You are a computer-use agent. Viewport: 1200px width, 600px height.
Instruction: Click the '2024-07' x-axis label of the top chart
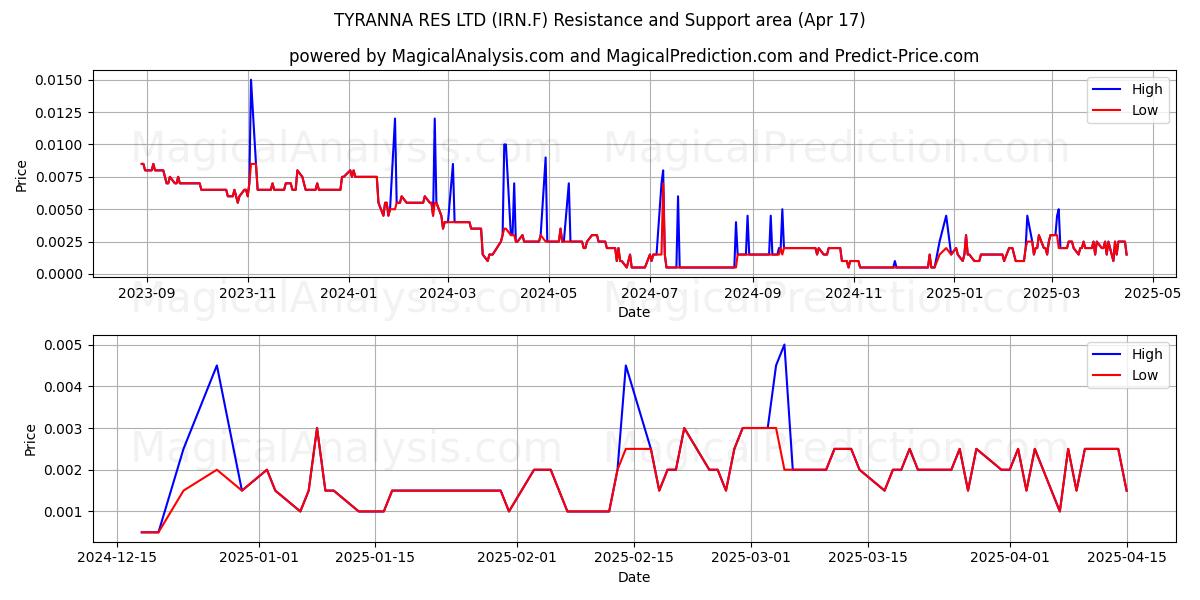pyautogui.click(x=650, y=293)
